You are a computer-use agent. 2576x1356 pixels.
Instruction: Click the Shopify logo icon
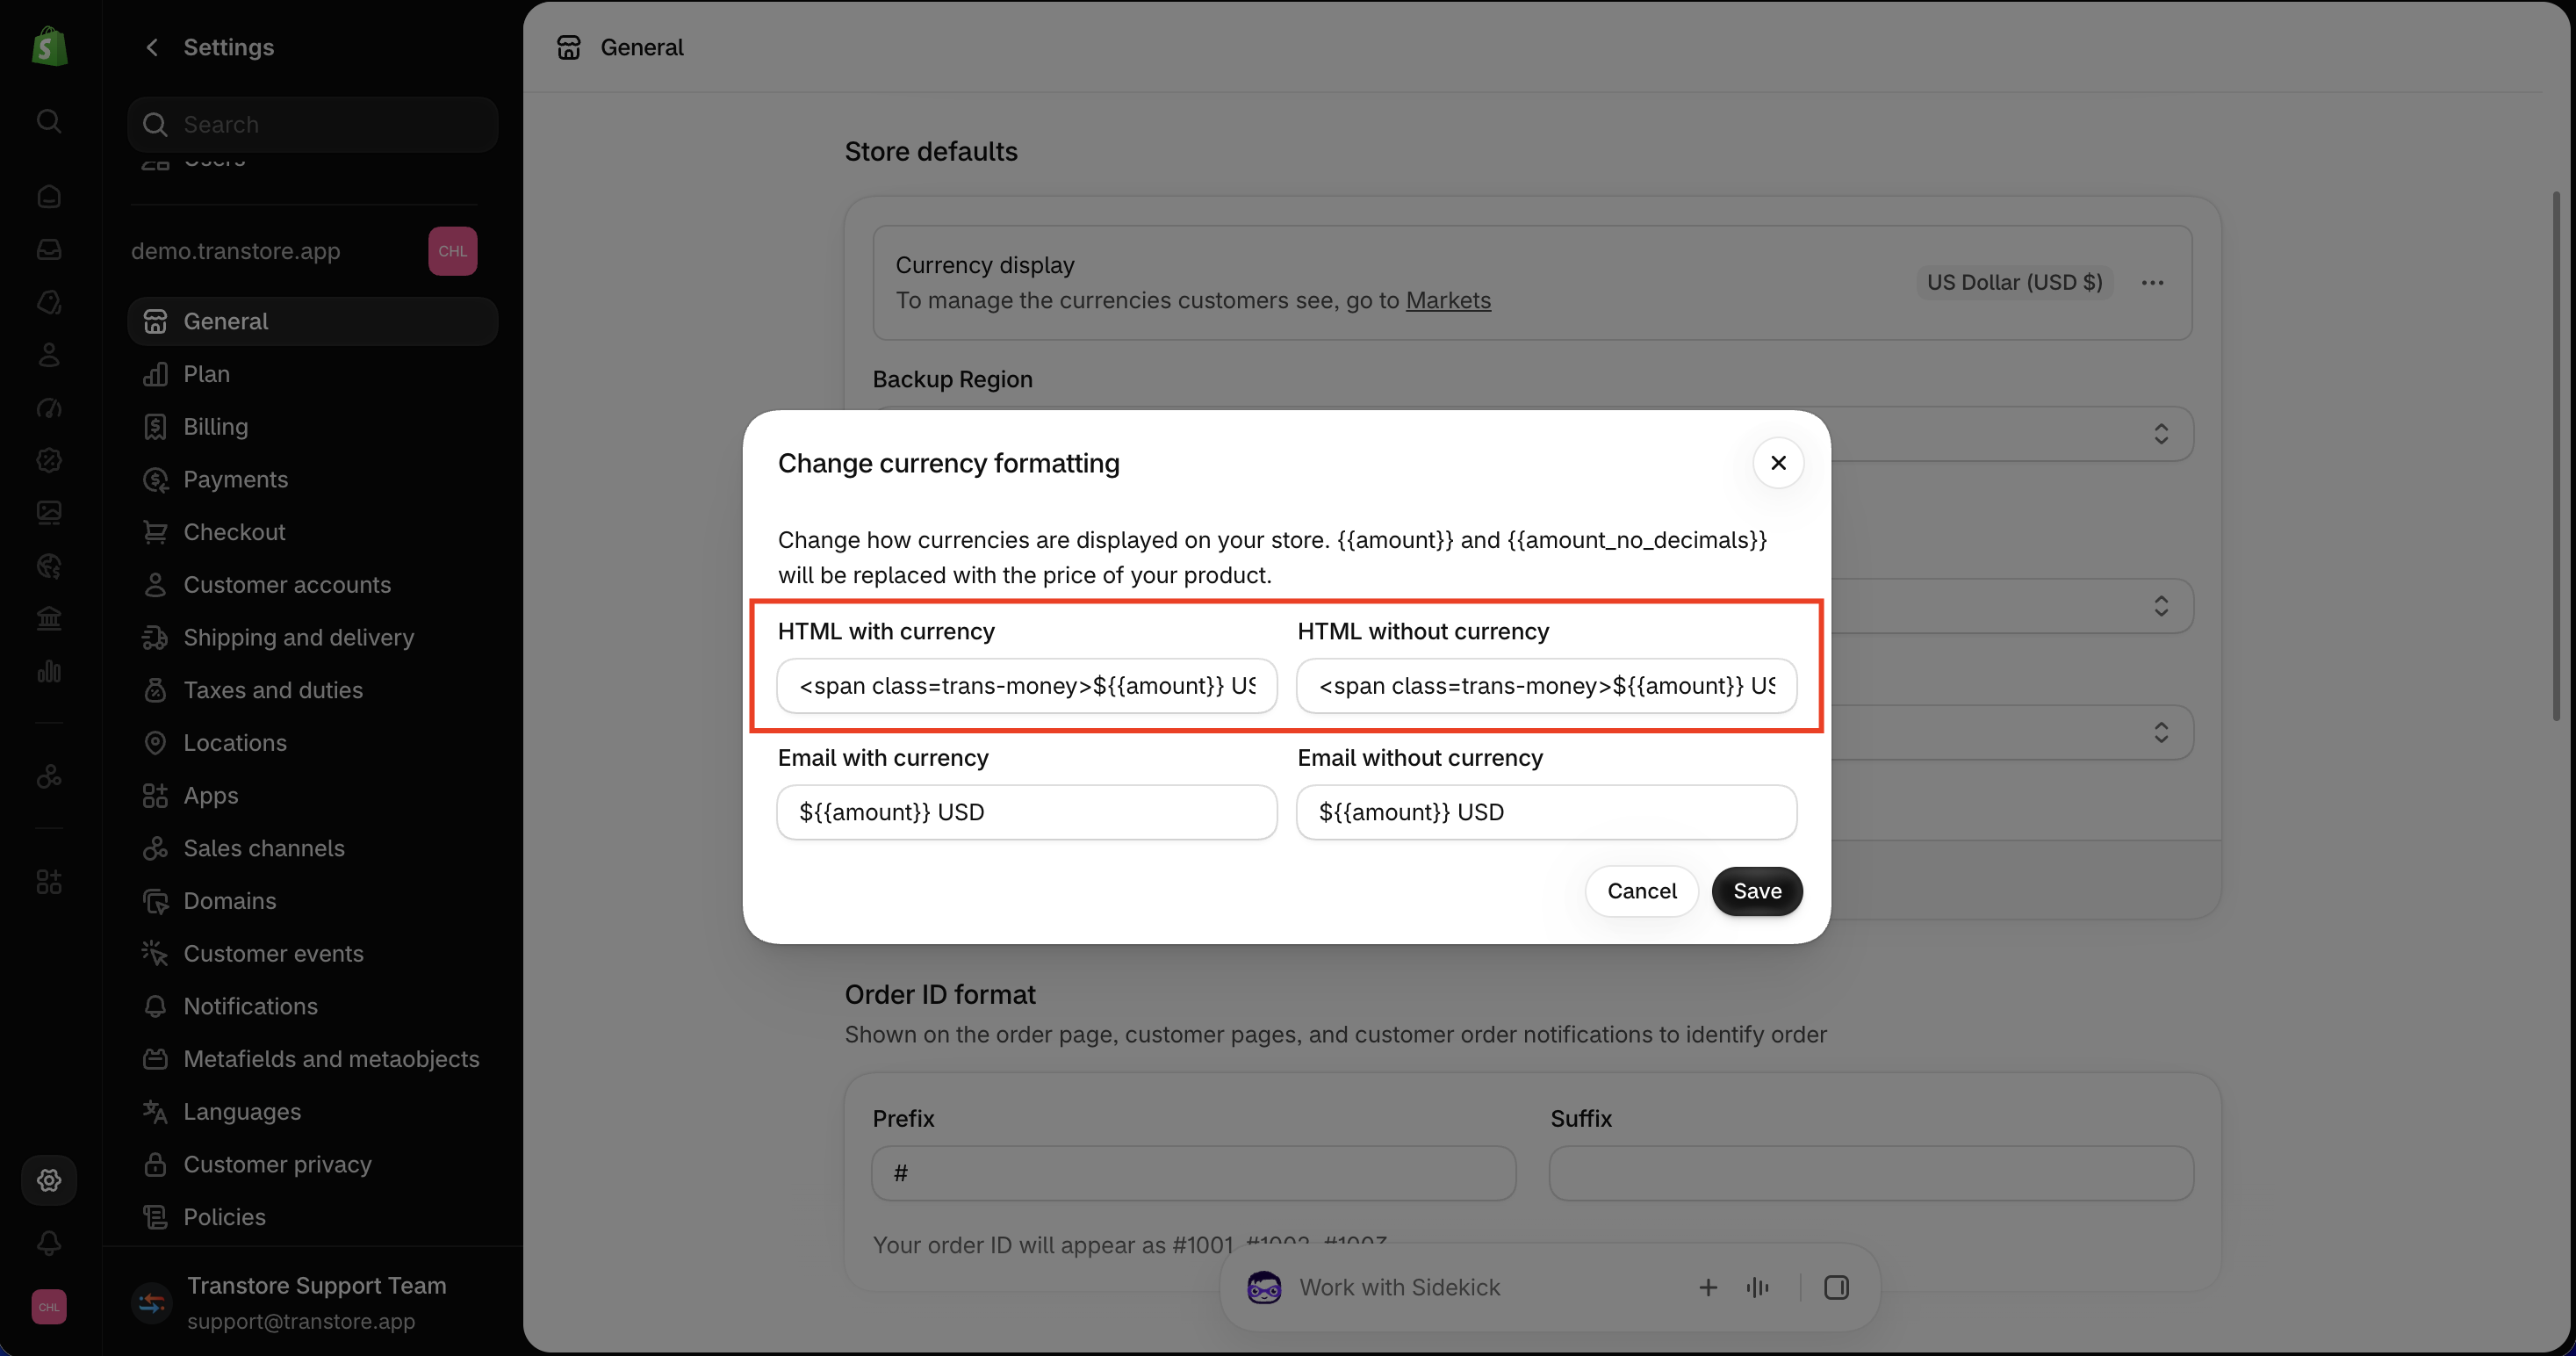49,47
